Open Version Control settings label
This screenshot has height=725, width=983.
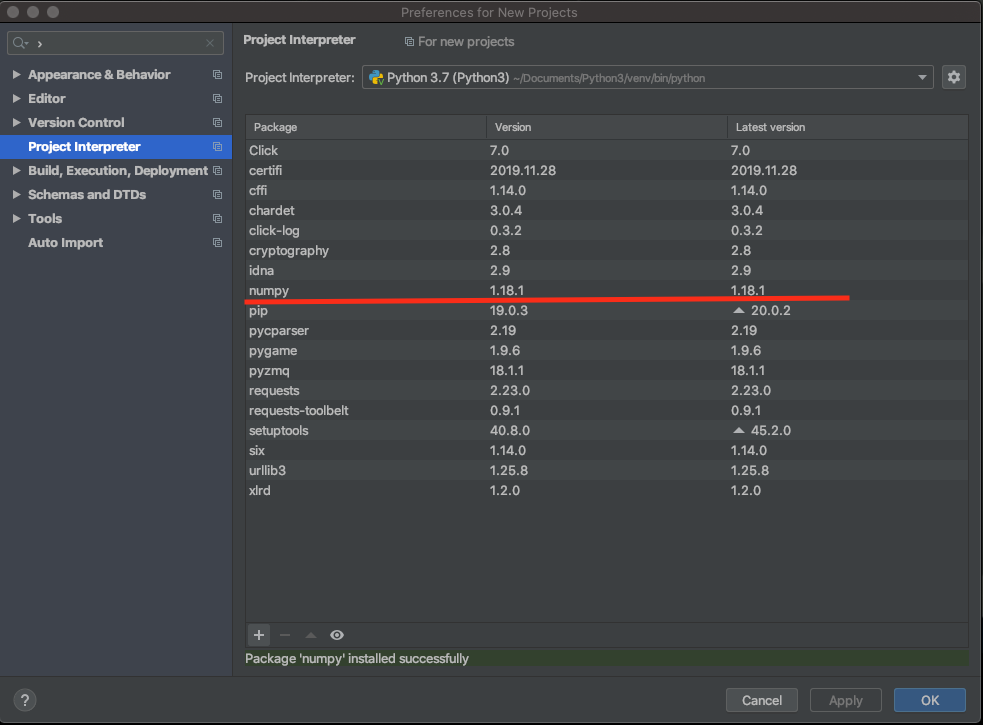point(76,122)
